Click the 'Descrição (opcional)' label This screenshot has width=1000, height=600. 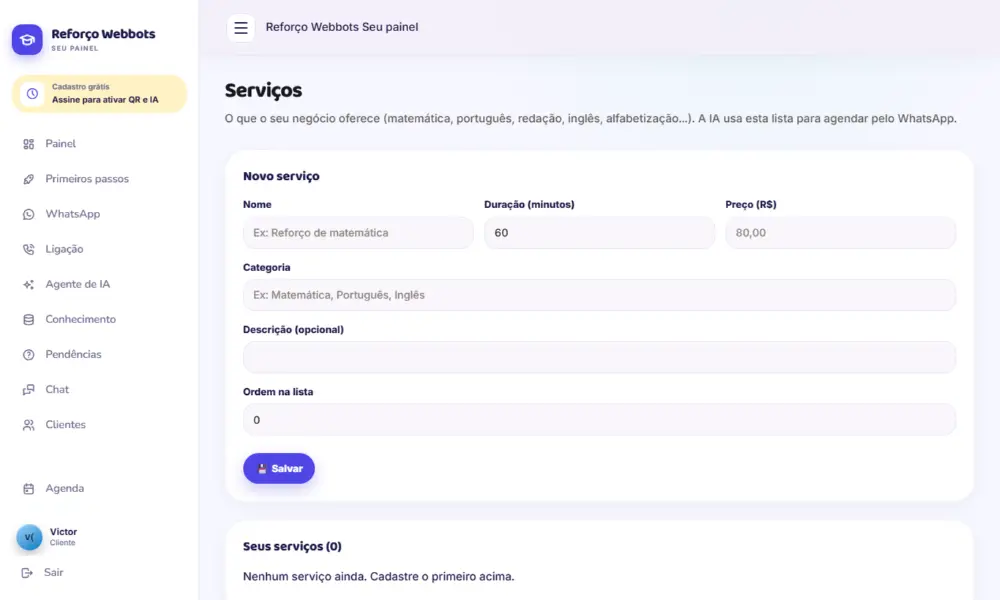click(x=293, y=330)
